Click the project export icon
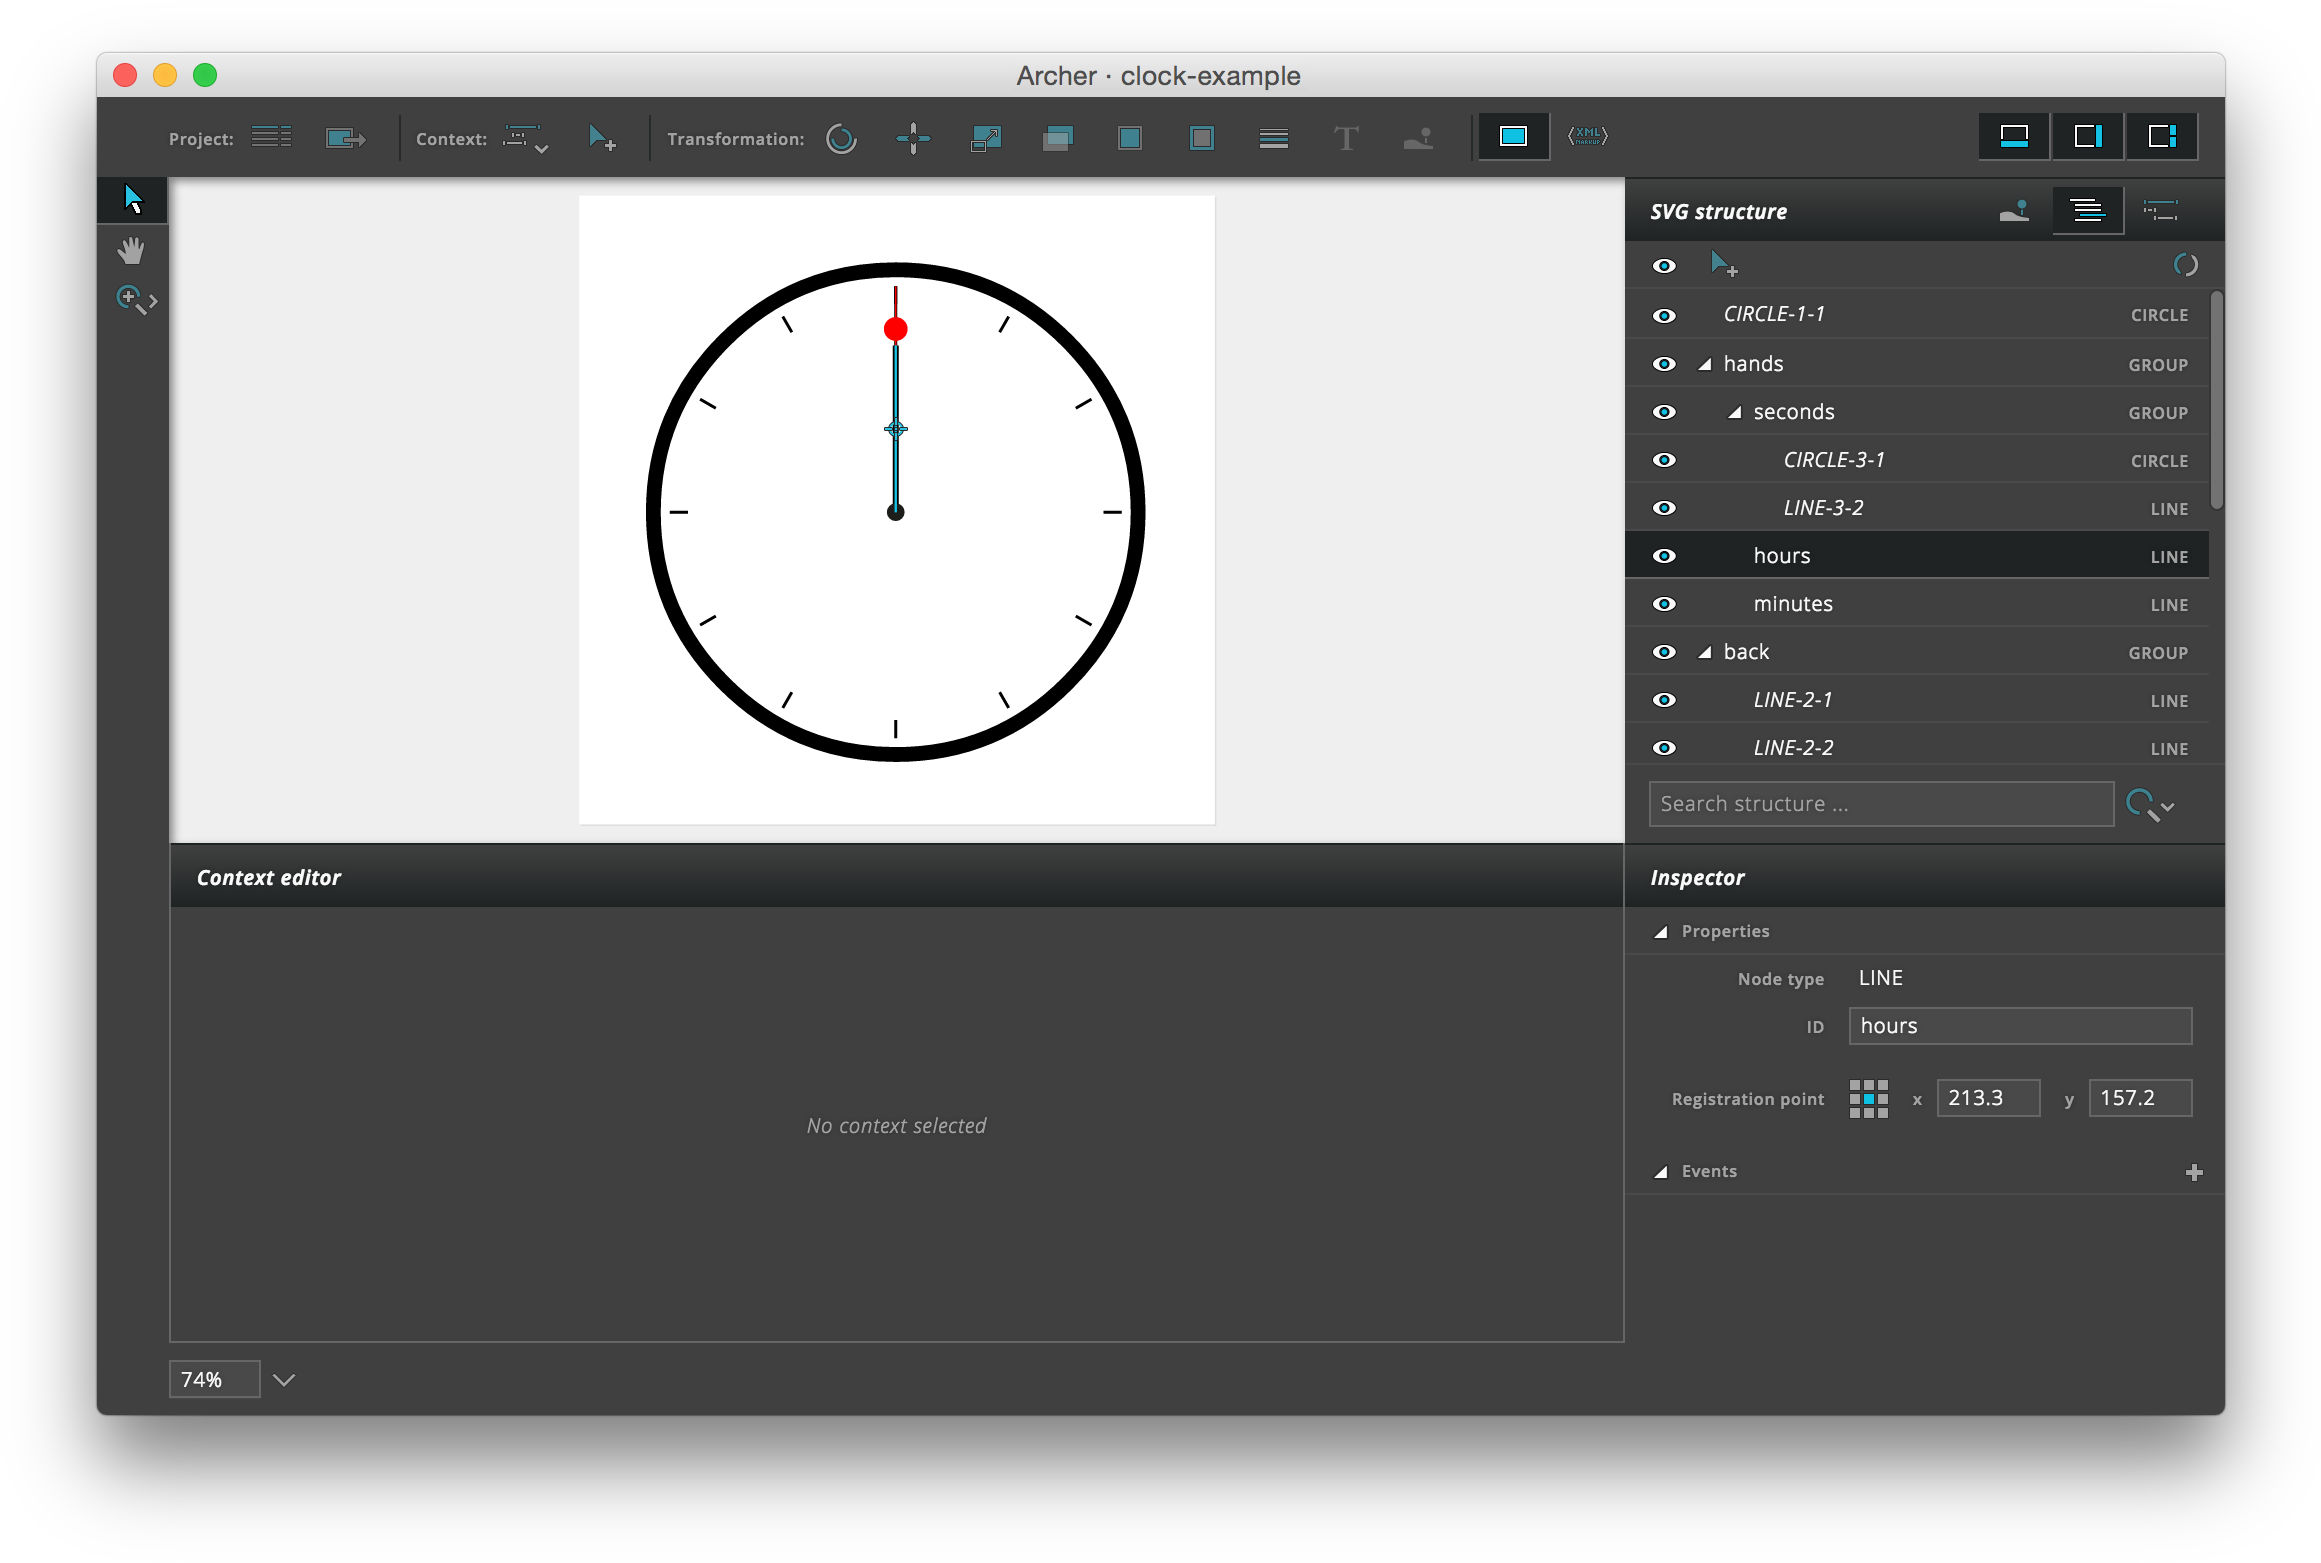2321x1563 pixels. (345, 137)
